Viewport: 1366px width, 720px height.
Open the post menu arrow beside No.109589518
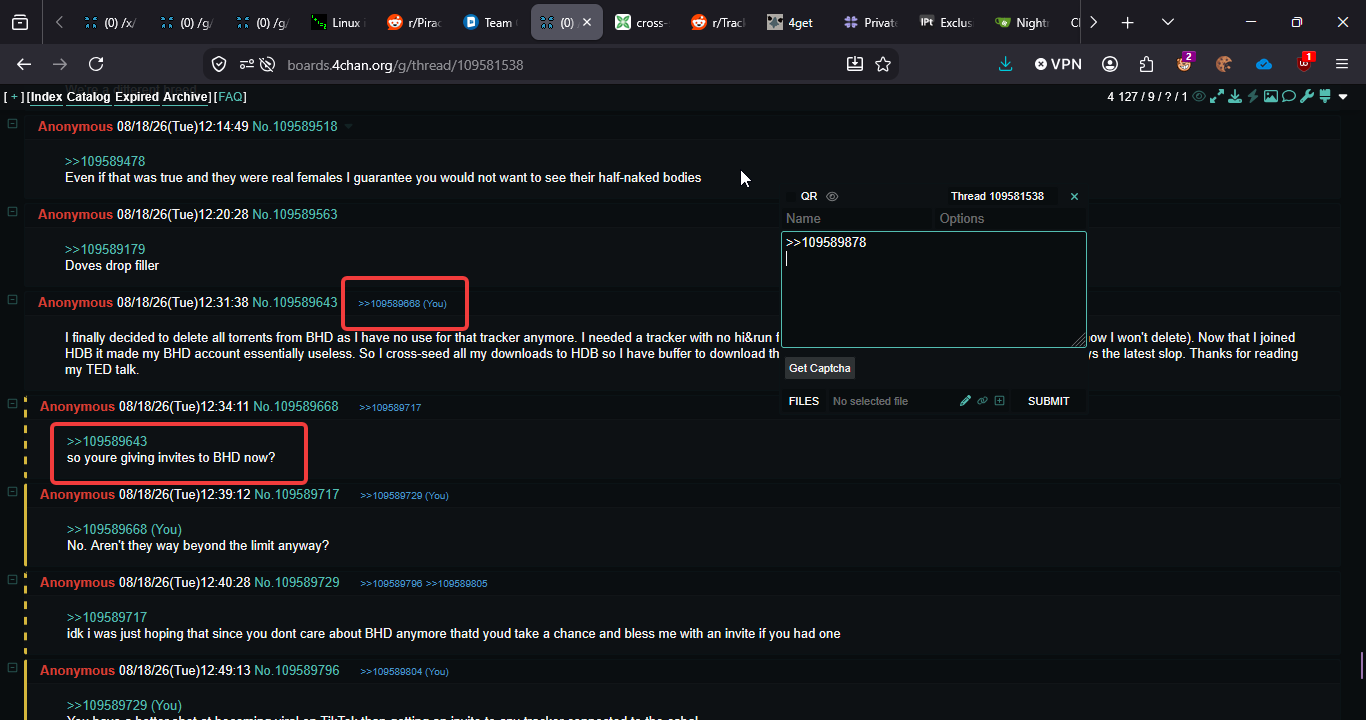coord(349,126)
